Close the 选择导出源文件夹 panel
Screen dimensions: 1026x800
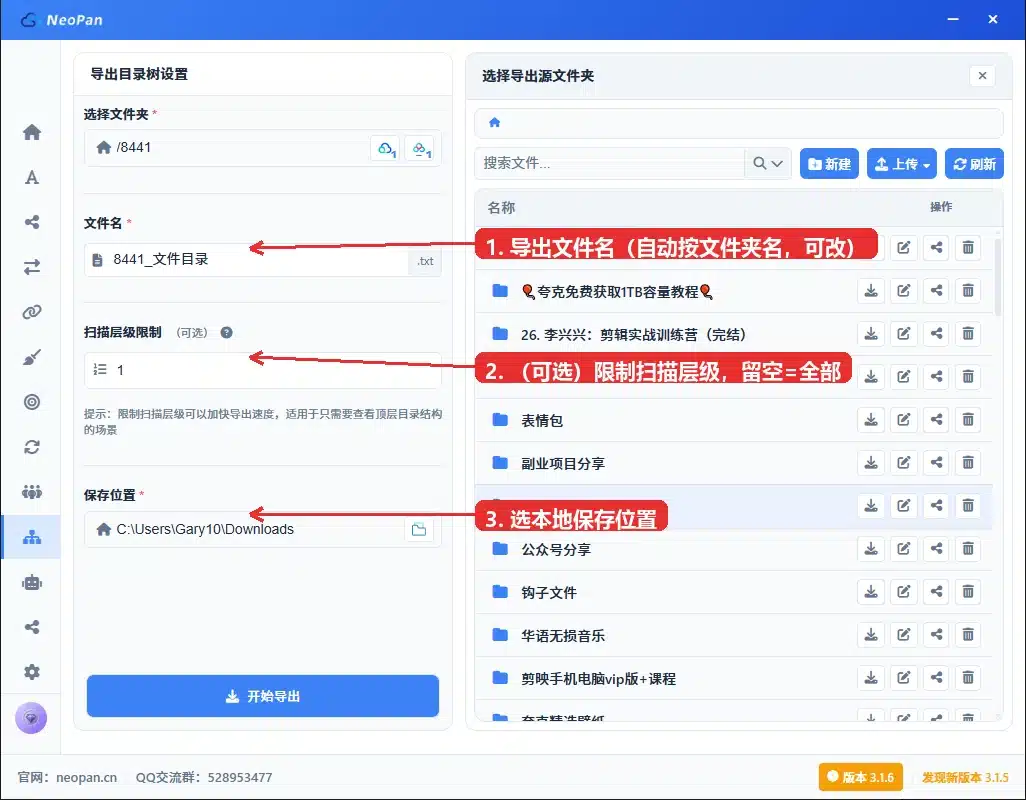[982, 76]
